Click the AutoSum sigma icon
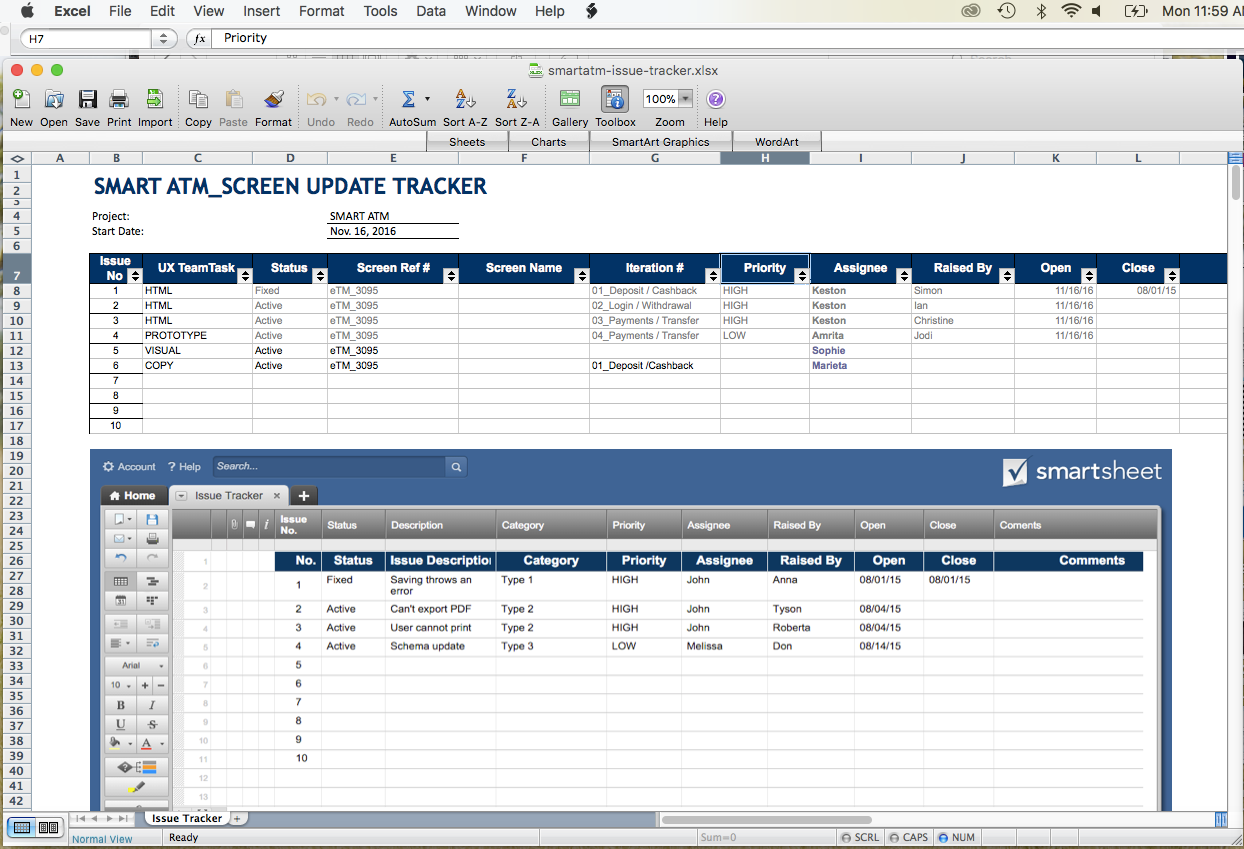The image size is (1244, 849). [408, 99]
